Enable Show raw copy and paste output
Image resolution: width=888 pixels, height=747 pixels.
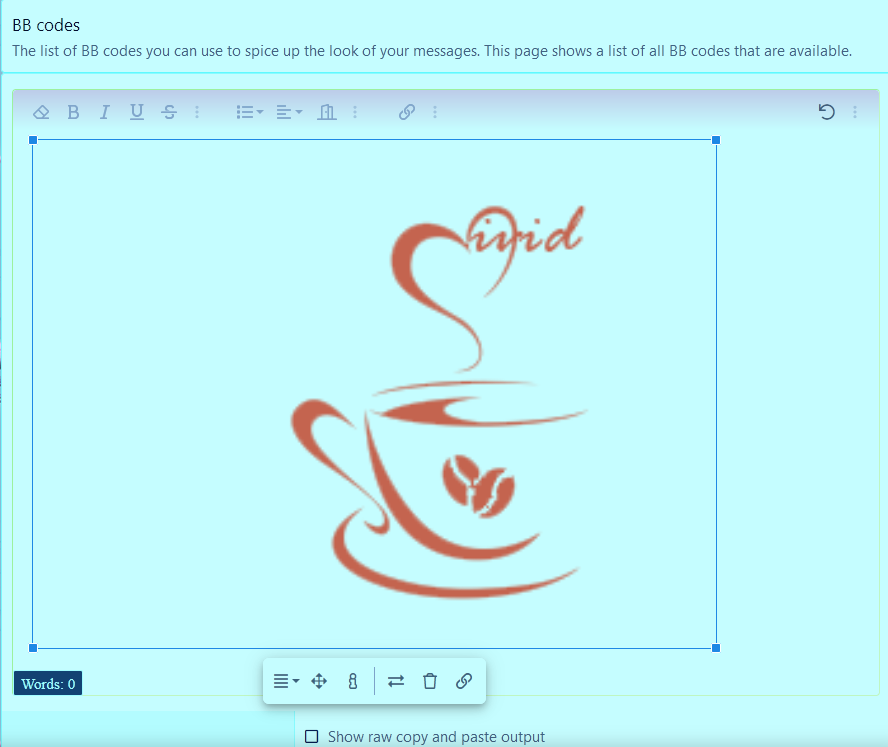[311, 736]
